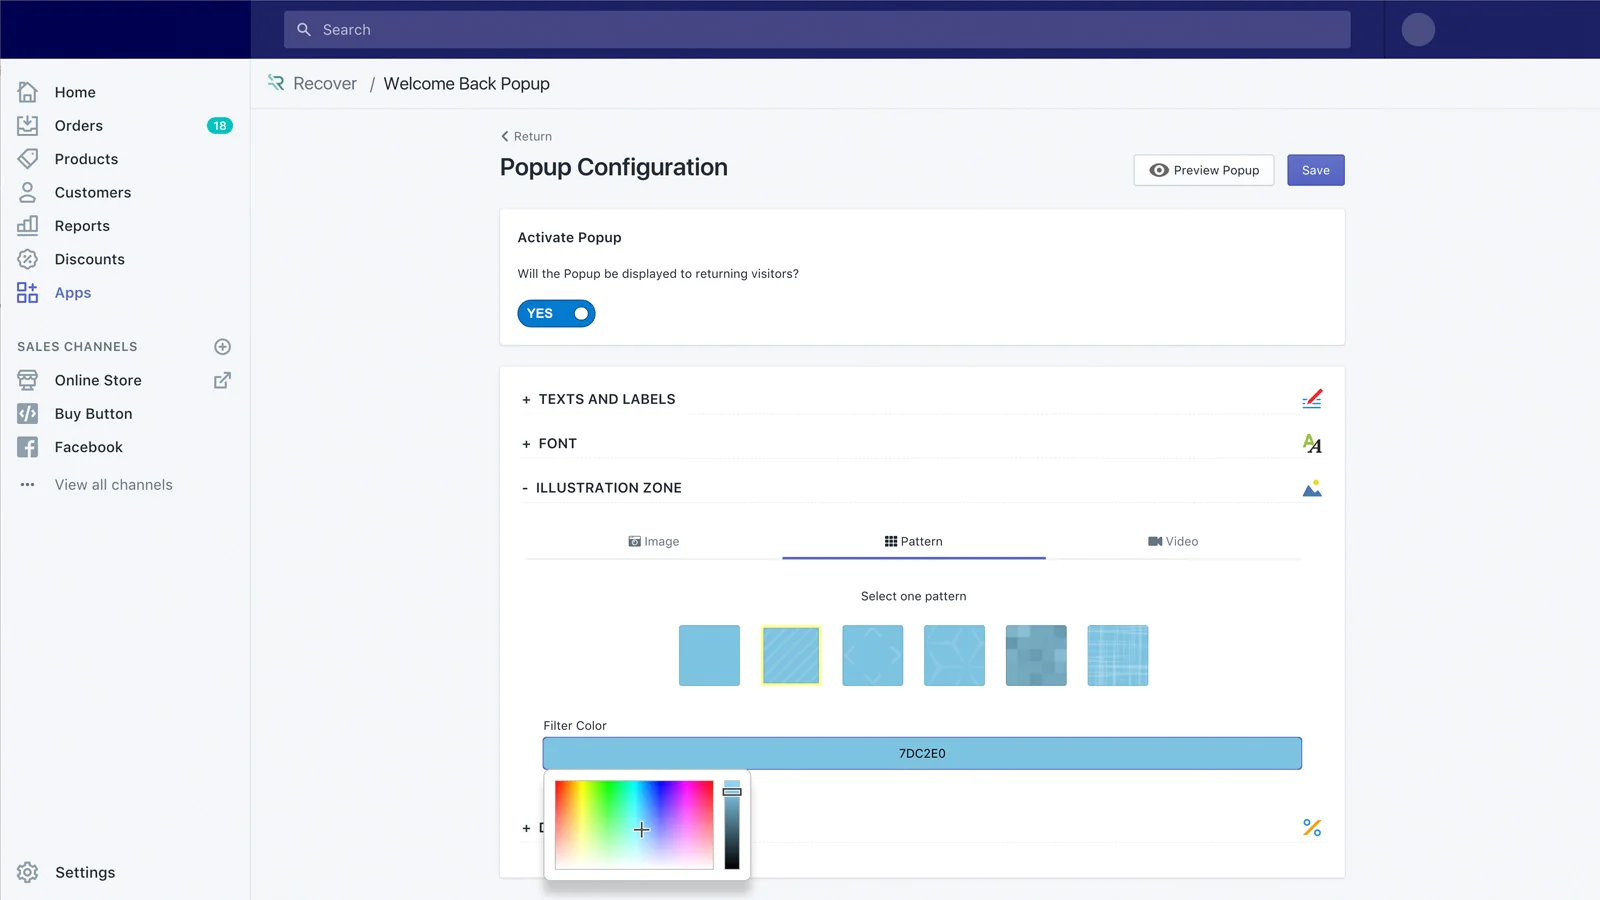Screen dimensions: 1600x900
Task: Click the Recover app logo icon
Action: click(x=276, y=83)
